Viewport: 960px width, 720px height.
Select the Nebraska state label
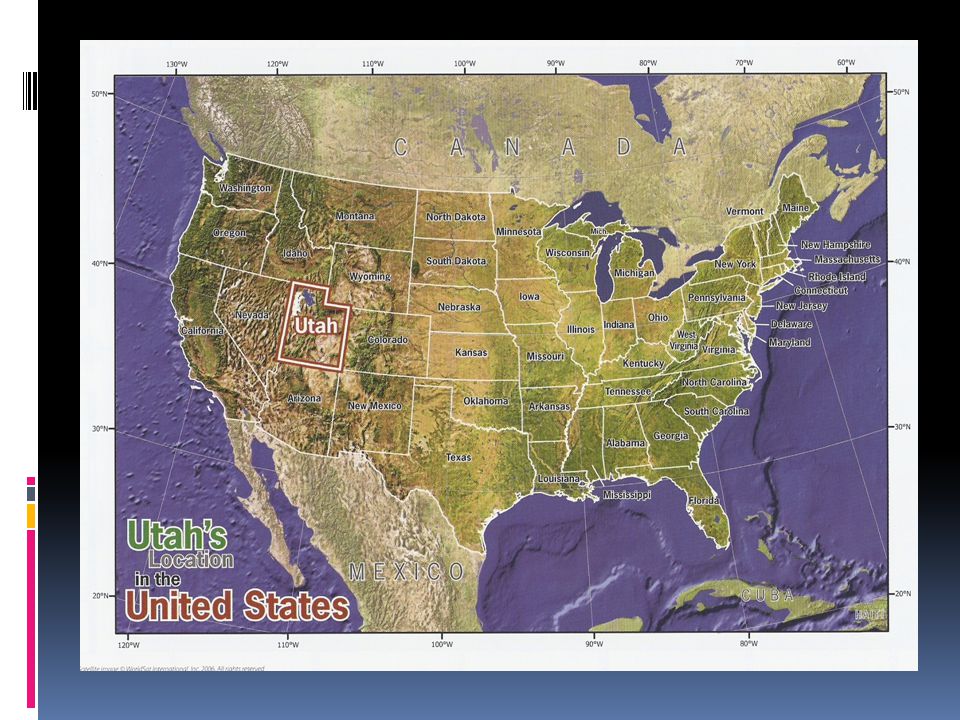(459, 307)
